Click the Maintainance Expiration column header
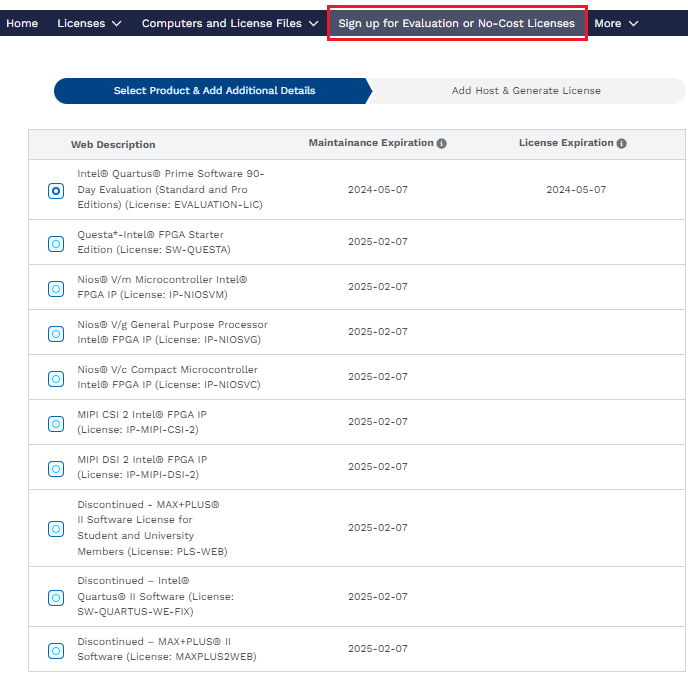 [x=371, y=143]
